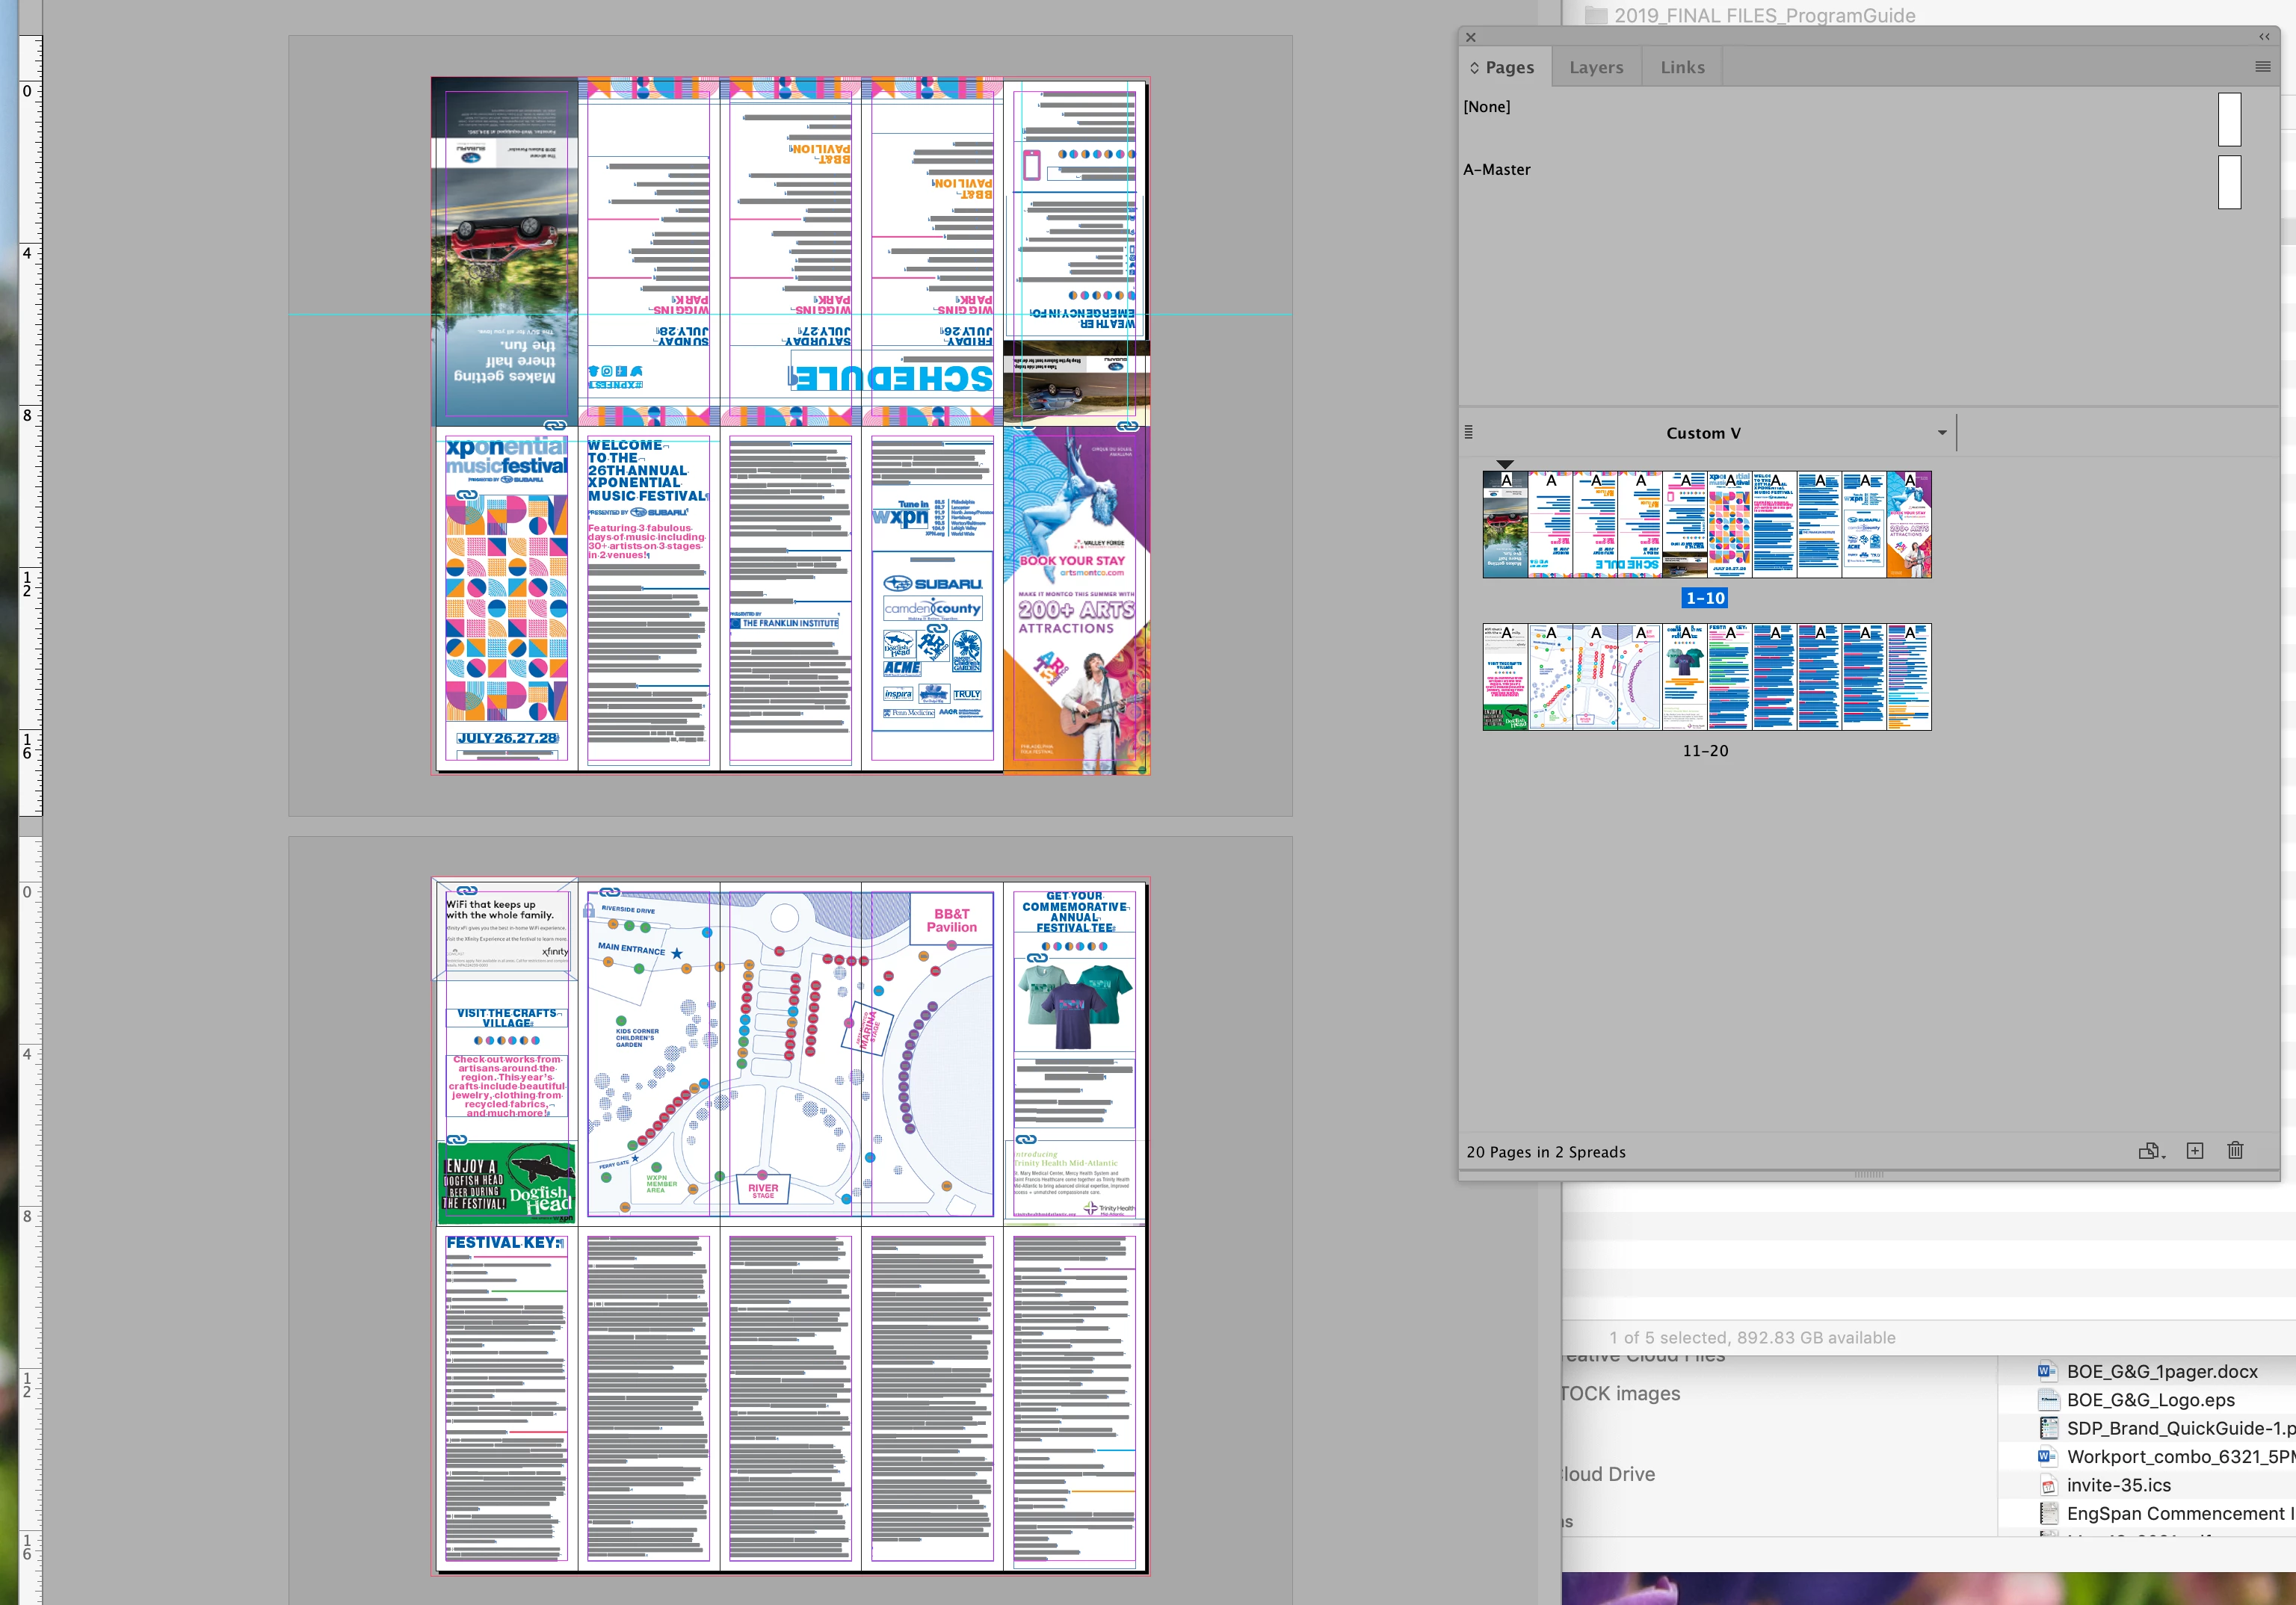Screen dimensions: 2296x1605
Task: Switch to the Layers tab
Action: [x=1596, y=68]
